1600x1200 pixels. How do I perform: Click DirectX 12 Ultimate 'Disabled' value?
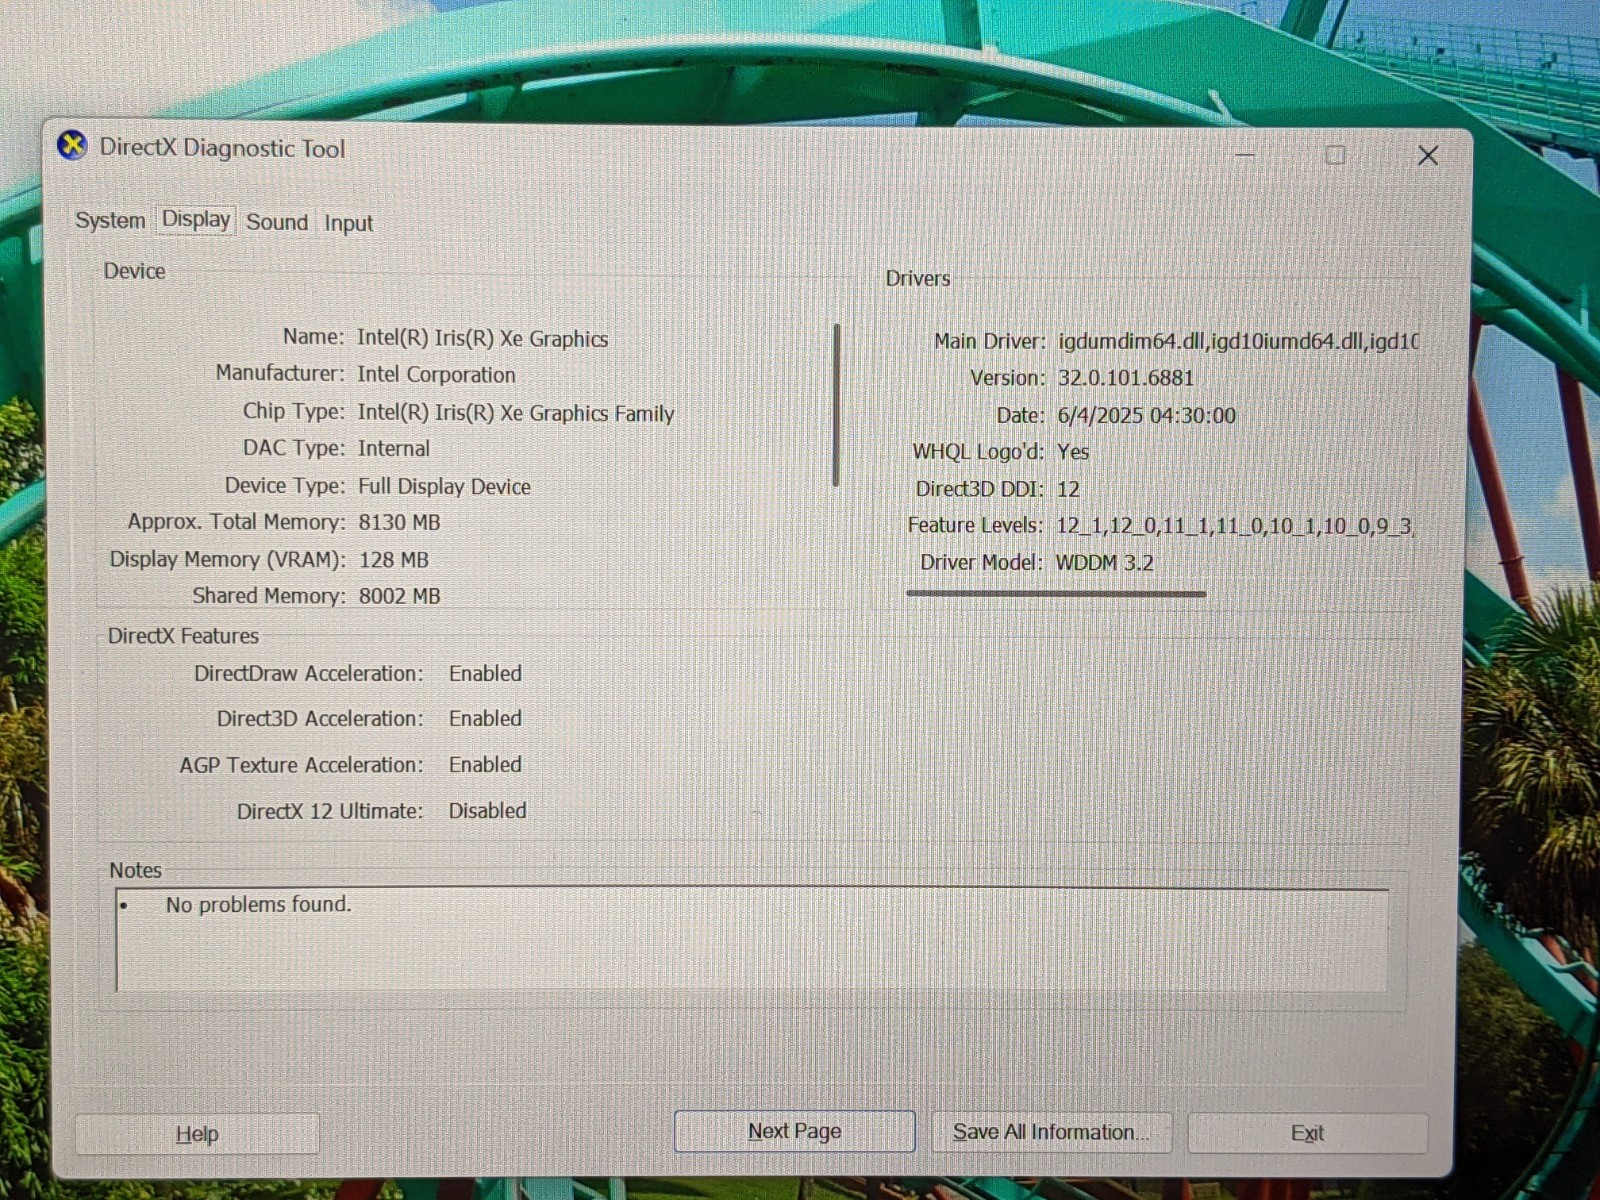click(487, 811)
